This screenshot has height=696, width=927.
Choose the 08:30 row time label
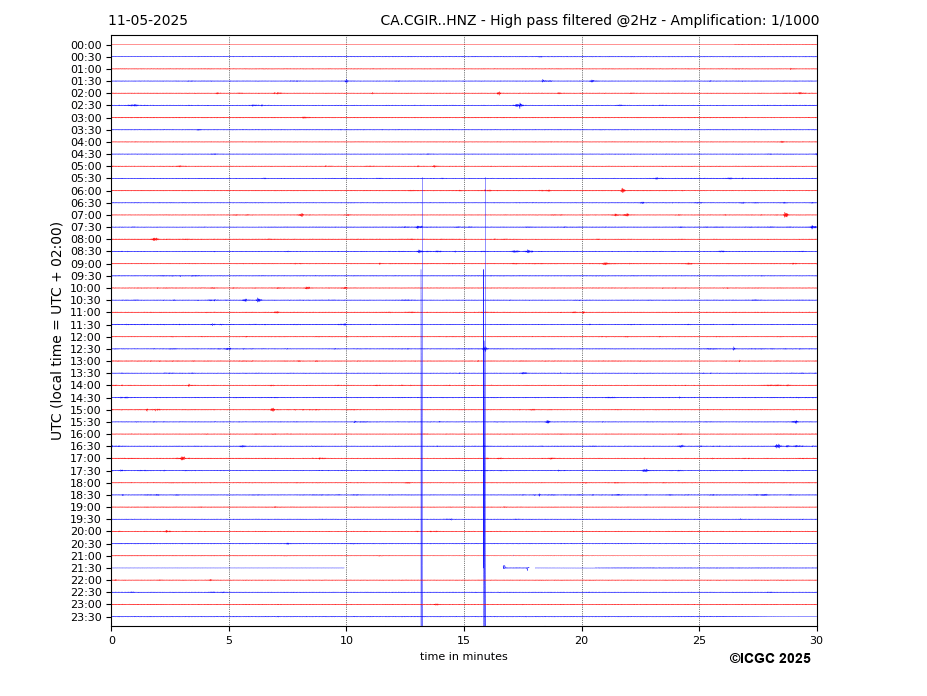pyautogui.click(x=86, y=252)
